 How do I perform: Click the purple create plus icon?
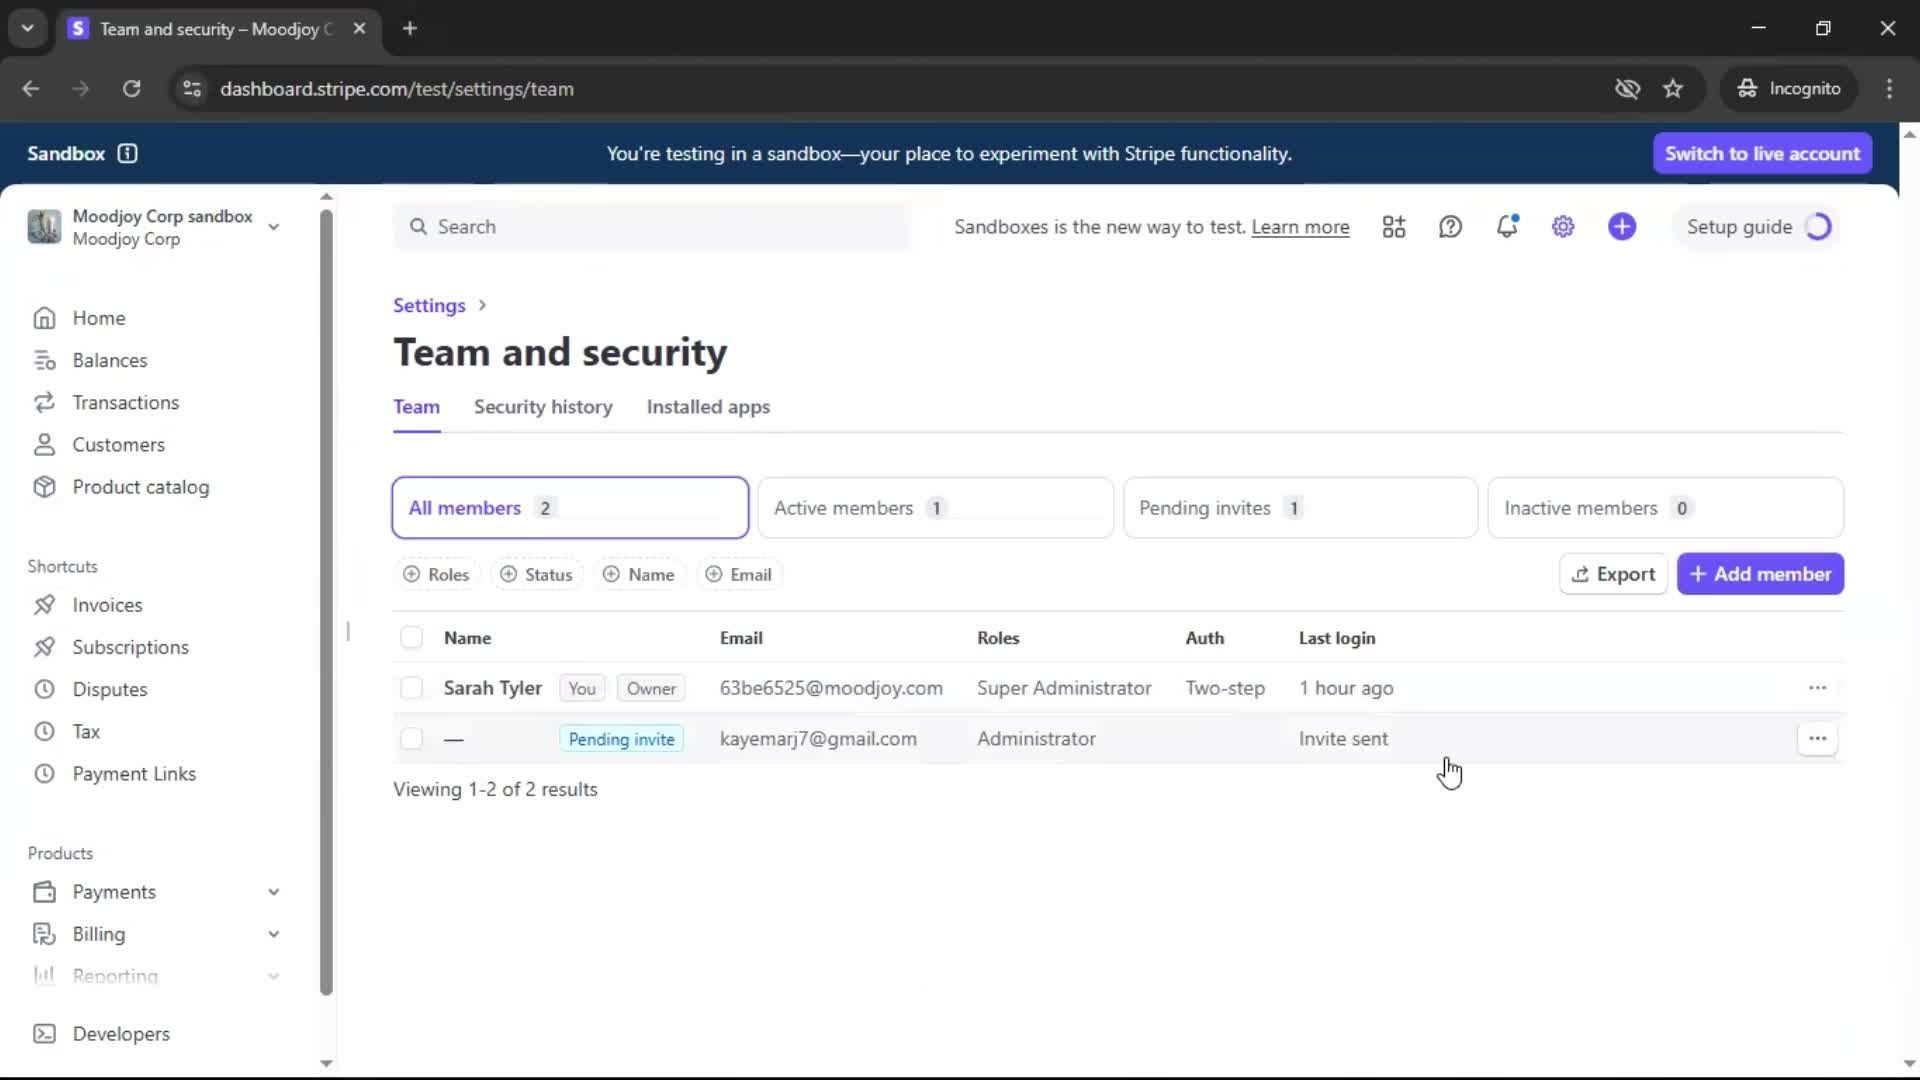1622,227
